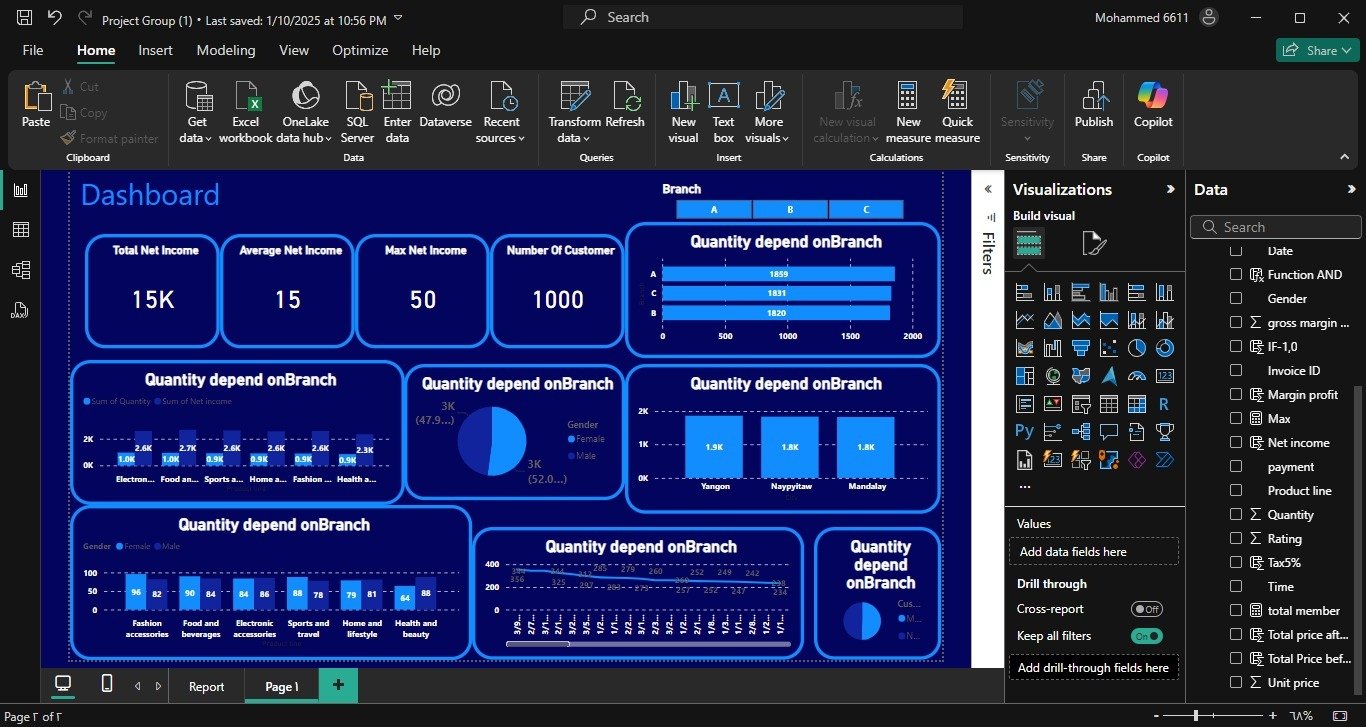The height and width of the screenshot is (727, 1366).
Task: Click the Publish icon
Action: point(1093,97)
